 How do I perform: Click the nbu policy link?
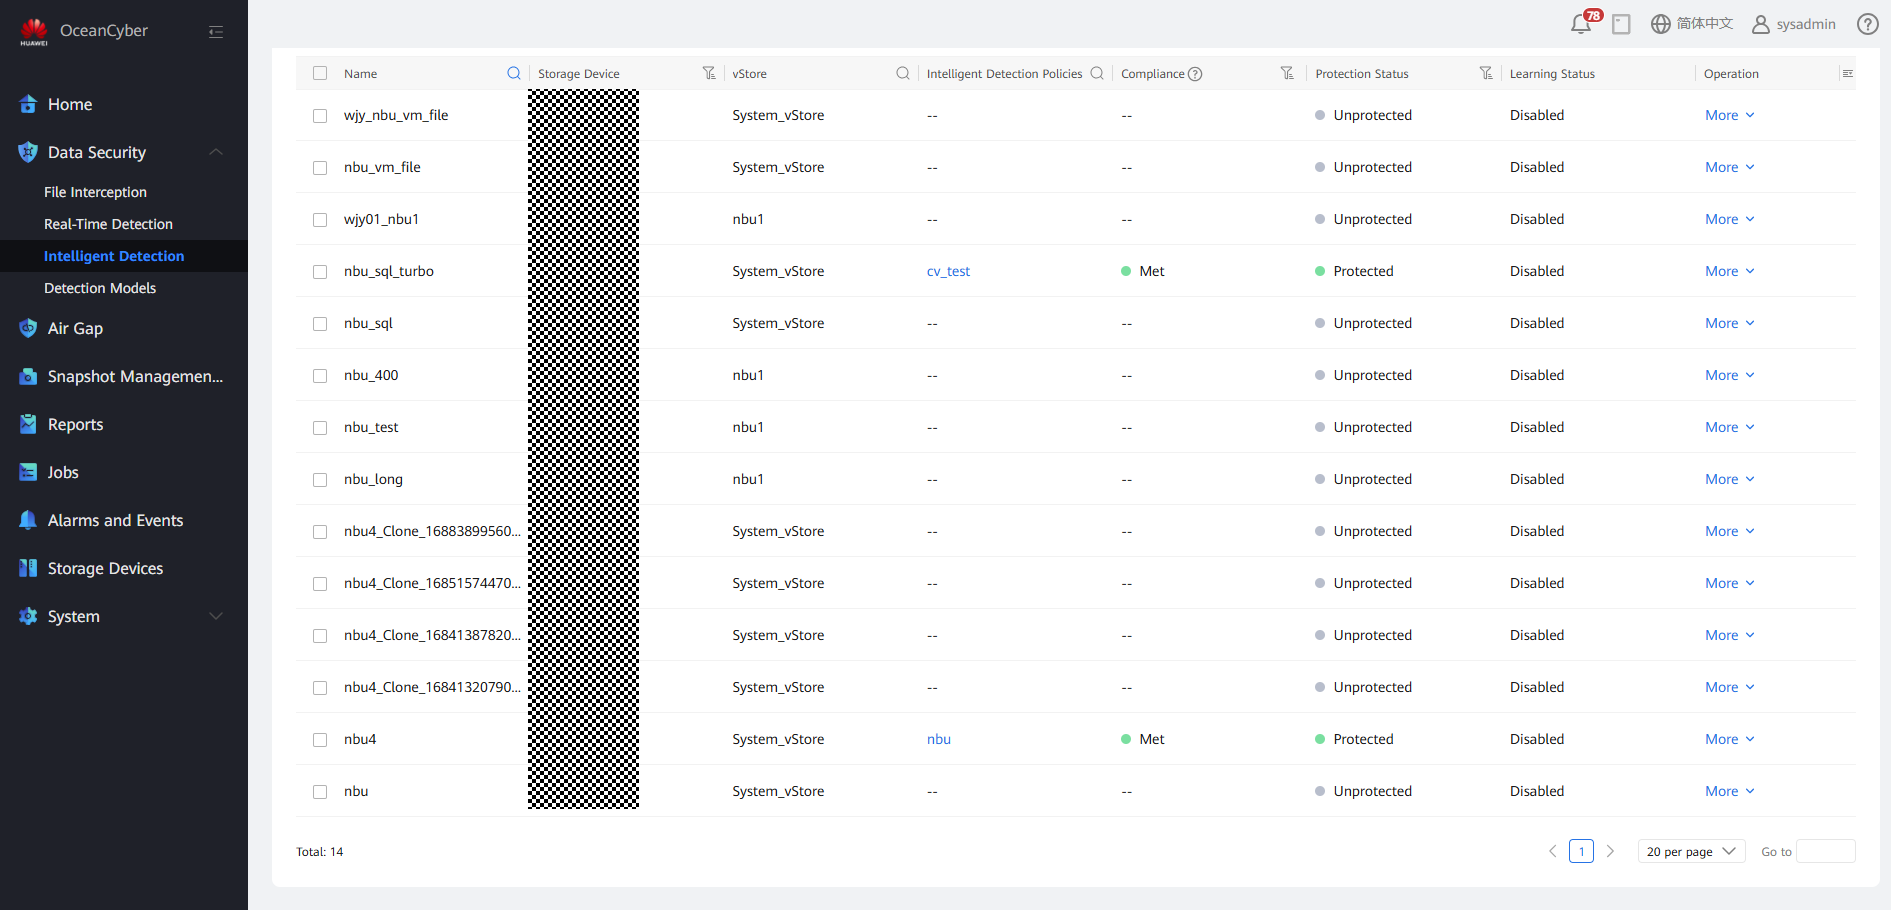938,739
